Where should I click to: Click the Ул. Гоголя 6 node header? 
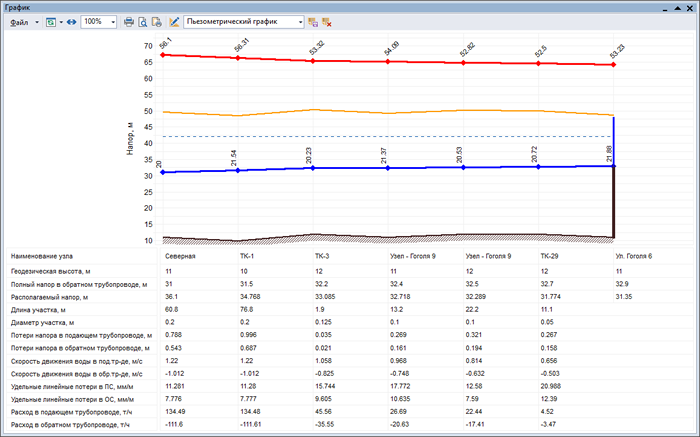(x=635, y=257)
